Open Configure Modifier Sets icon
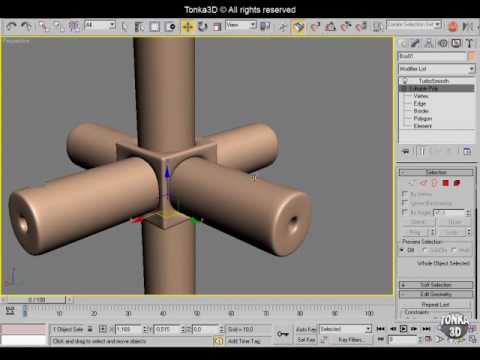Viewport: 480px width, 360px height. [467, 152]
